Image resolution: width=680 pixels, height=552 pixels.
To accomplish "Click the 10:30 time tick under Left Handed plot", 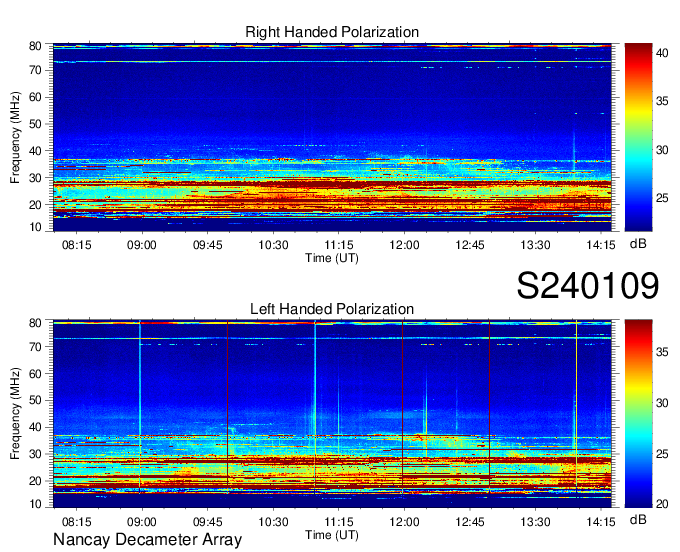I will [x=273, y=522].
